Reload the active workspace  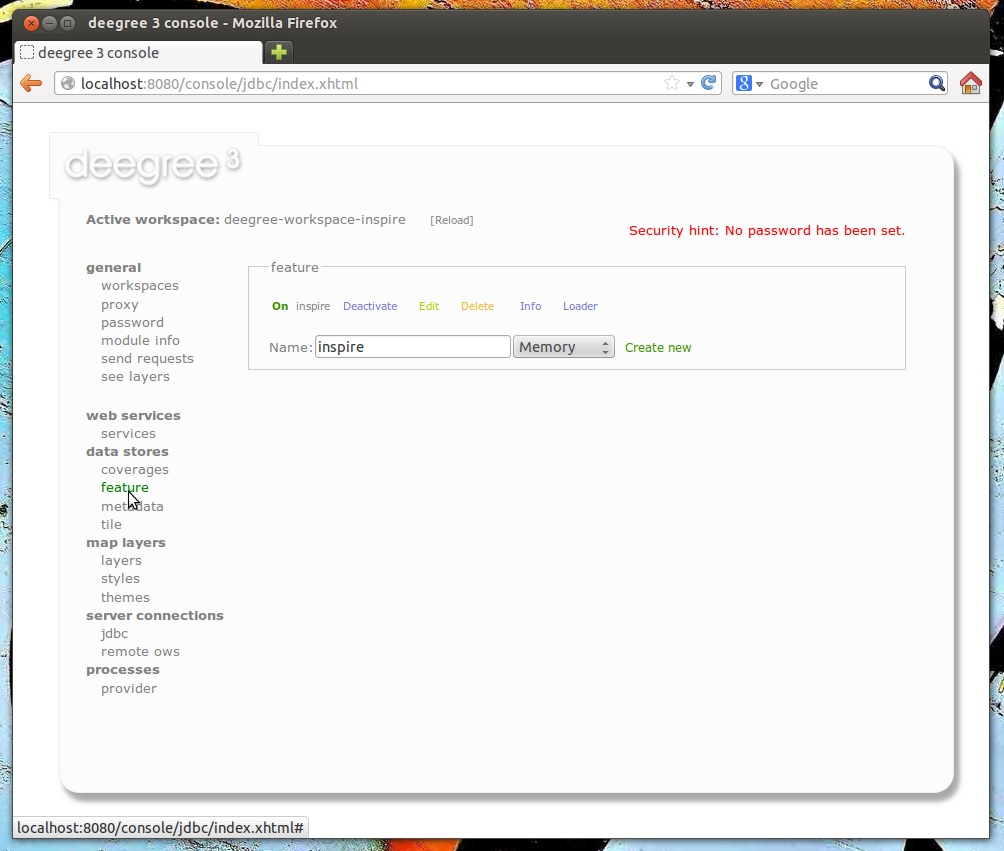452,220
